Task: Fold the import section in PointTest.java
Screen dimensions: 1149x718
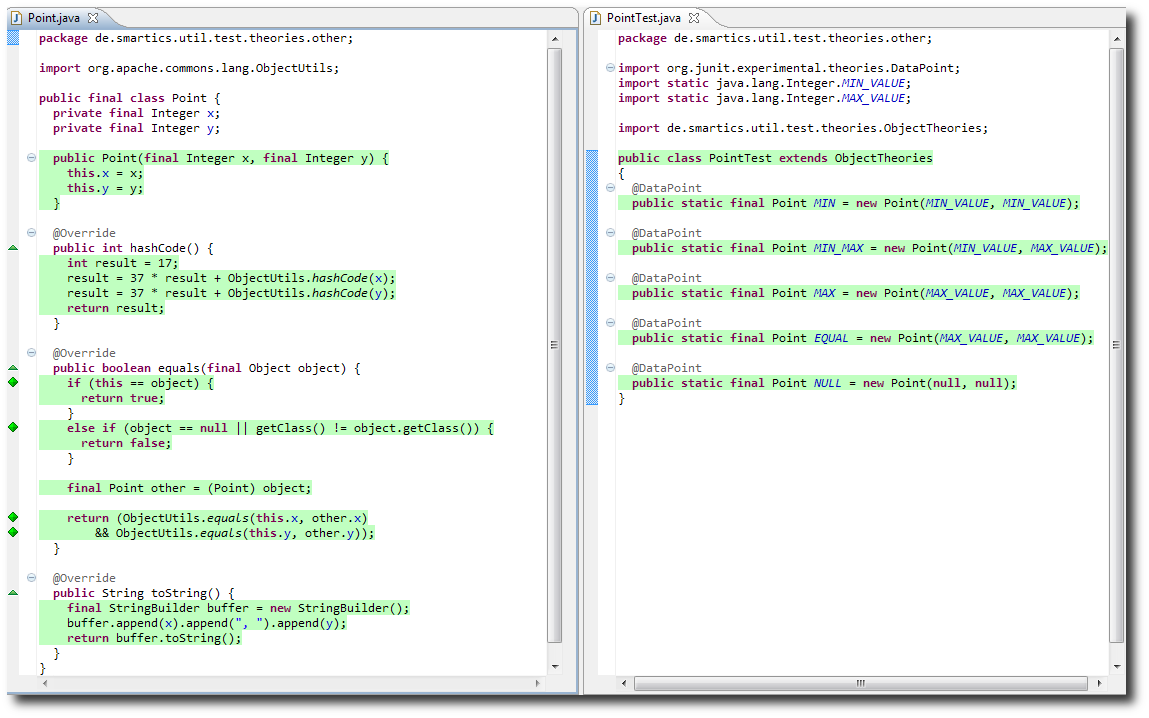Action: click(609, 68)
